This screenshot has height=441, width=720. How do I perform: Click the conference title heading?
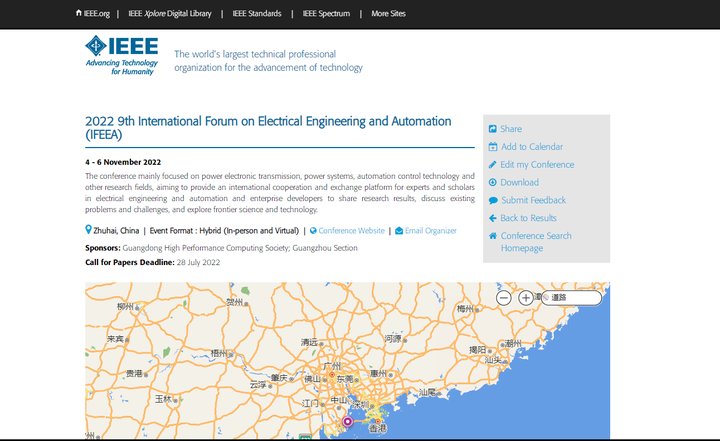click(268, 128)
